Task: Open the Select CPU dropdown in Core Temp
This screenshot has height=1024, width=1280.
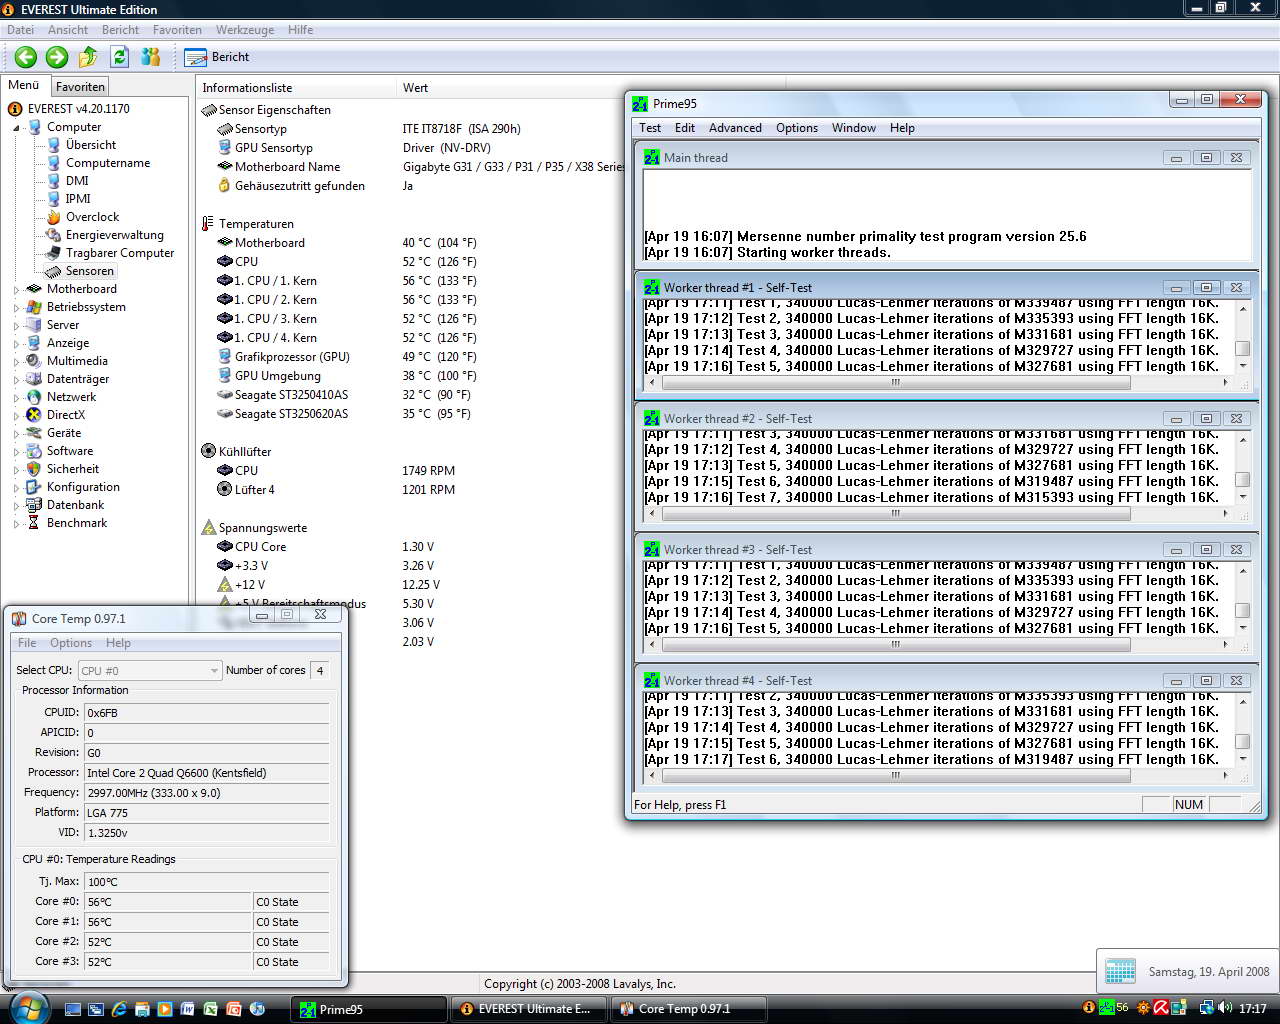Action: coord(149,671)
